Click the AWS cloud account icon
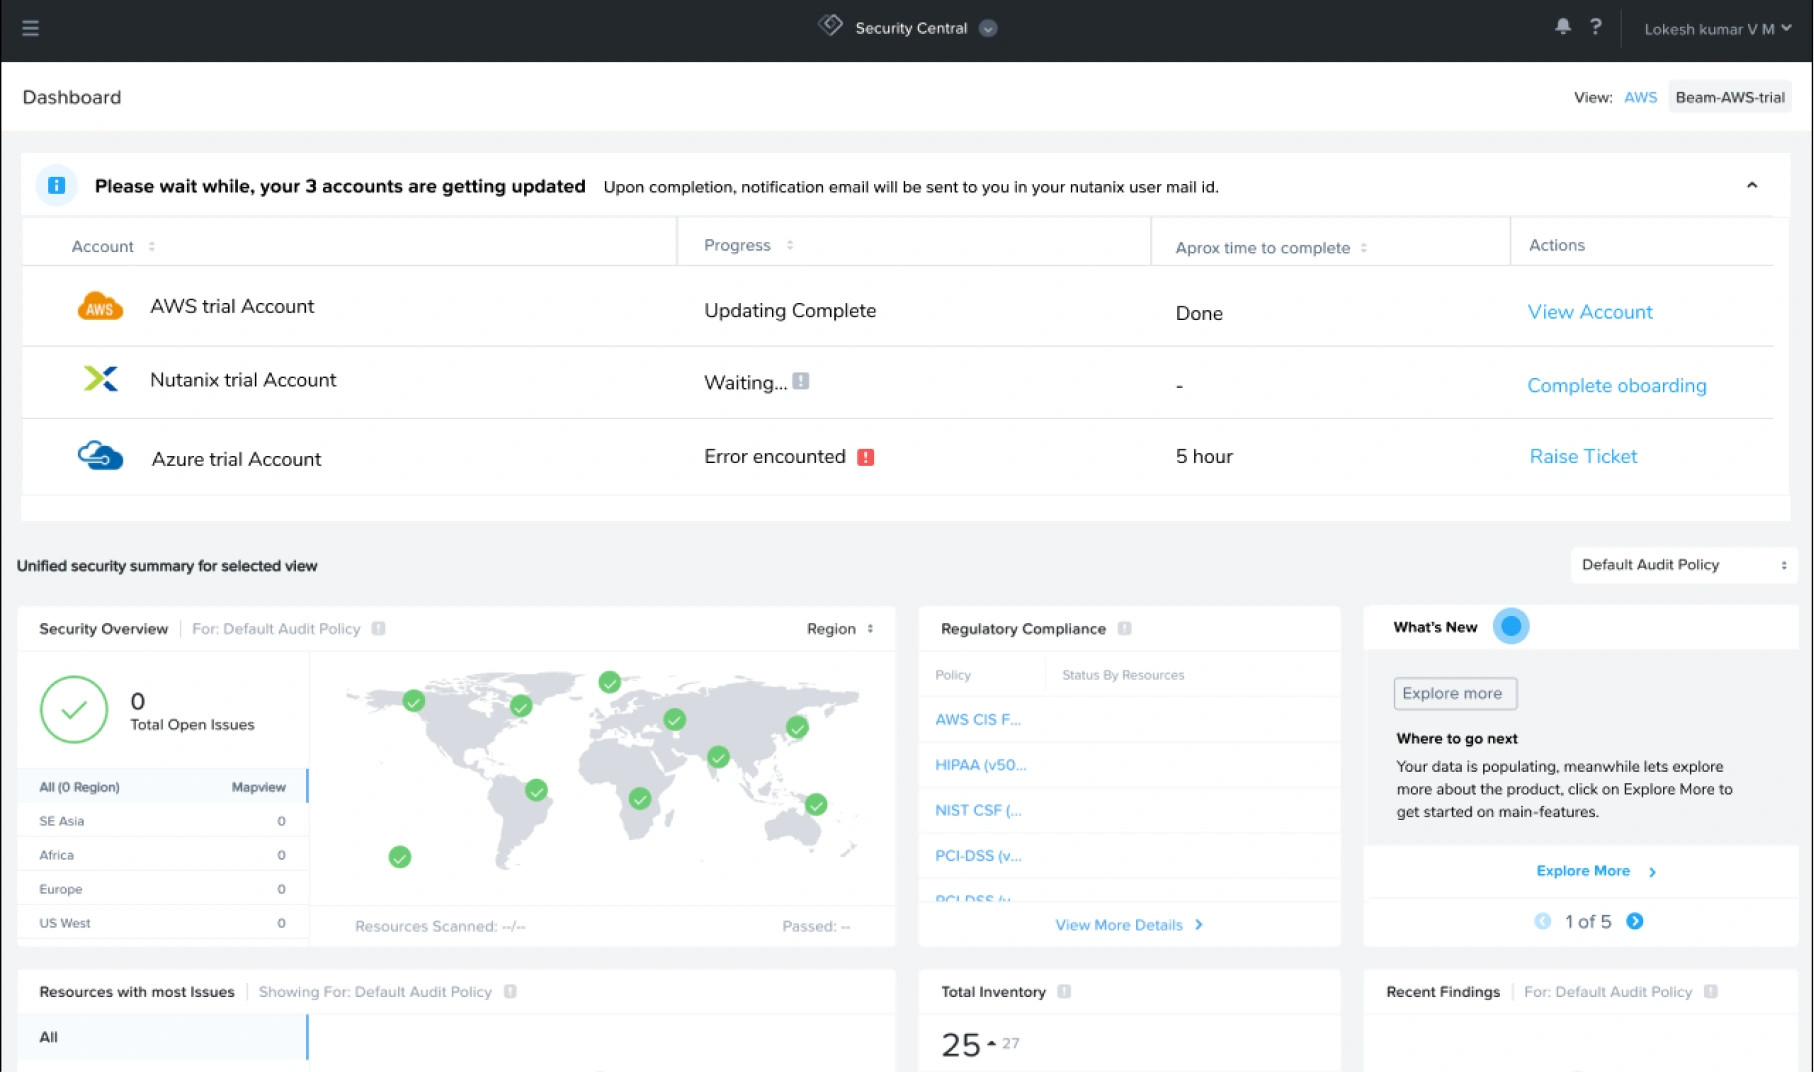 [100, 306]
